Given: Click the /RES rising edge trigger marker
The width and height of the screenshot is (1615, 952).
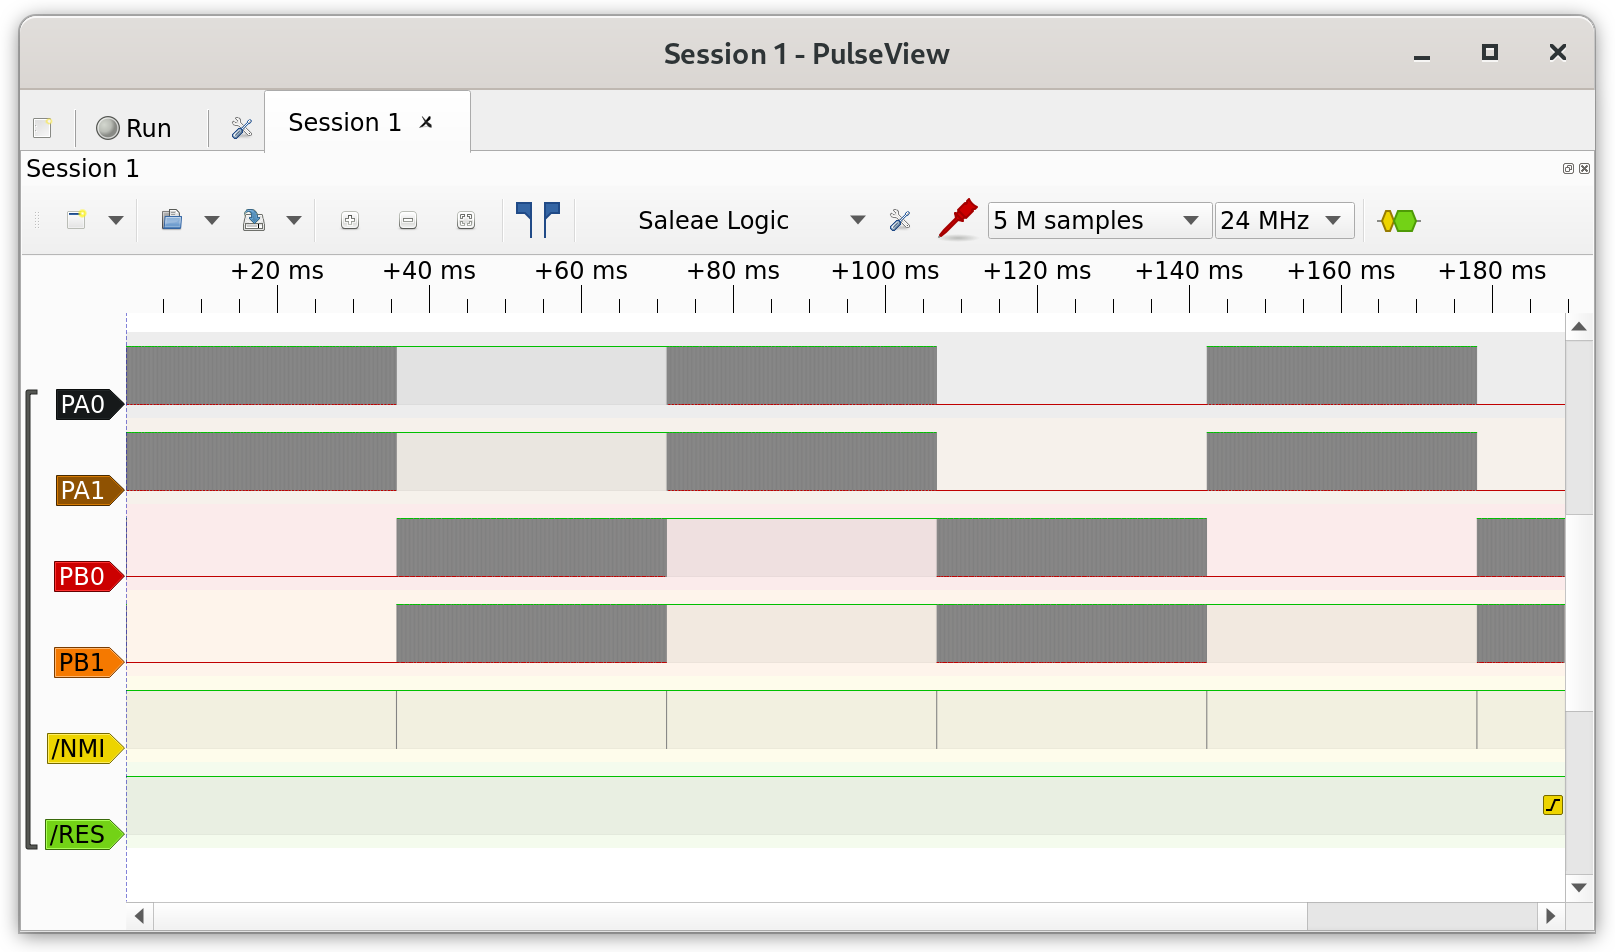Looking at the screenshot, I should pos(1552,805).
